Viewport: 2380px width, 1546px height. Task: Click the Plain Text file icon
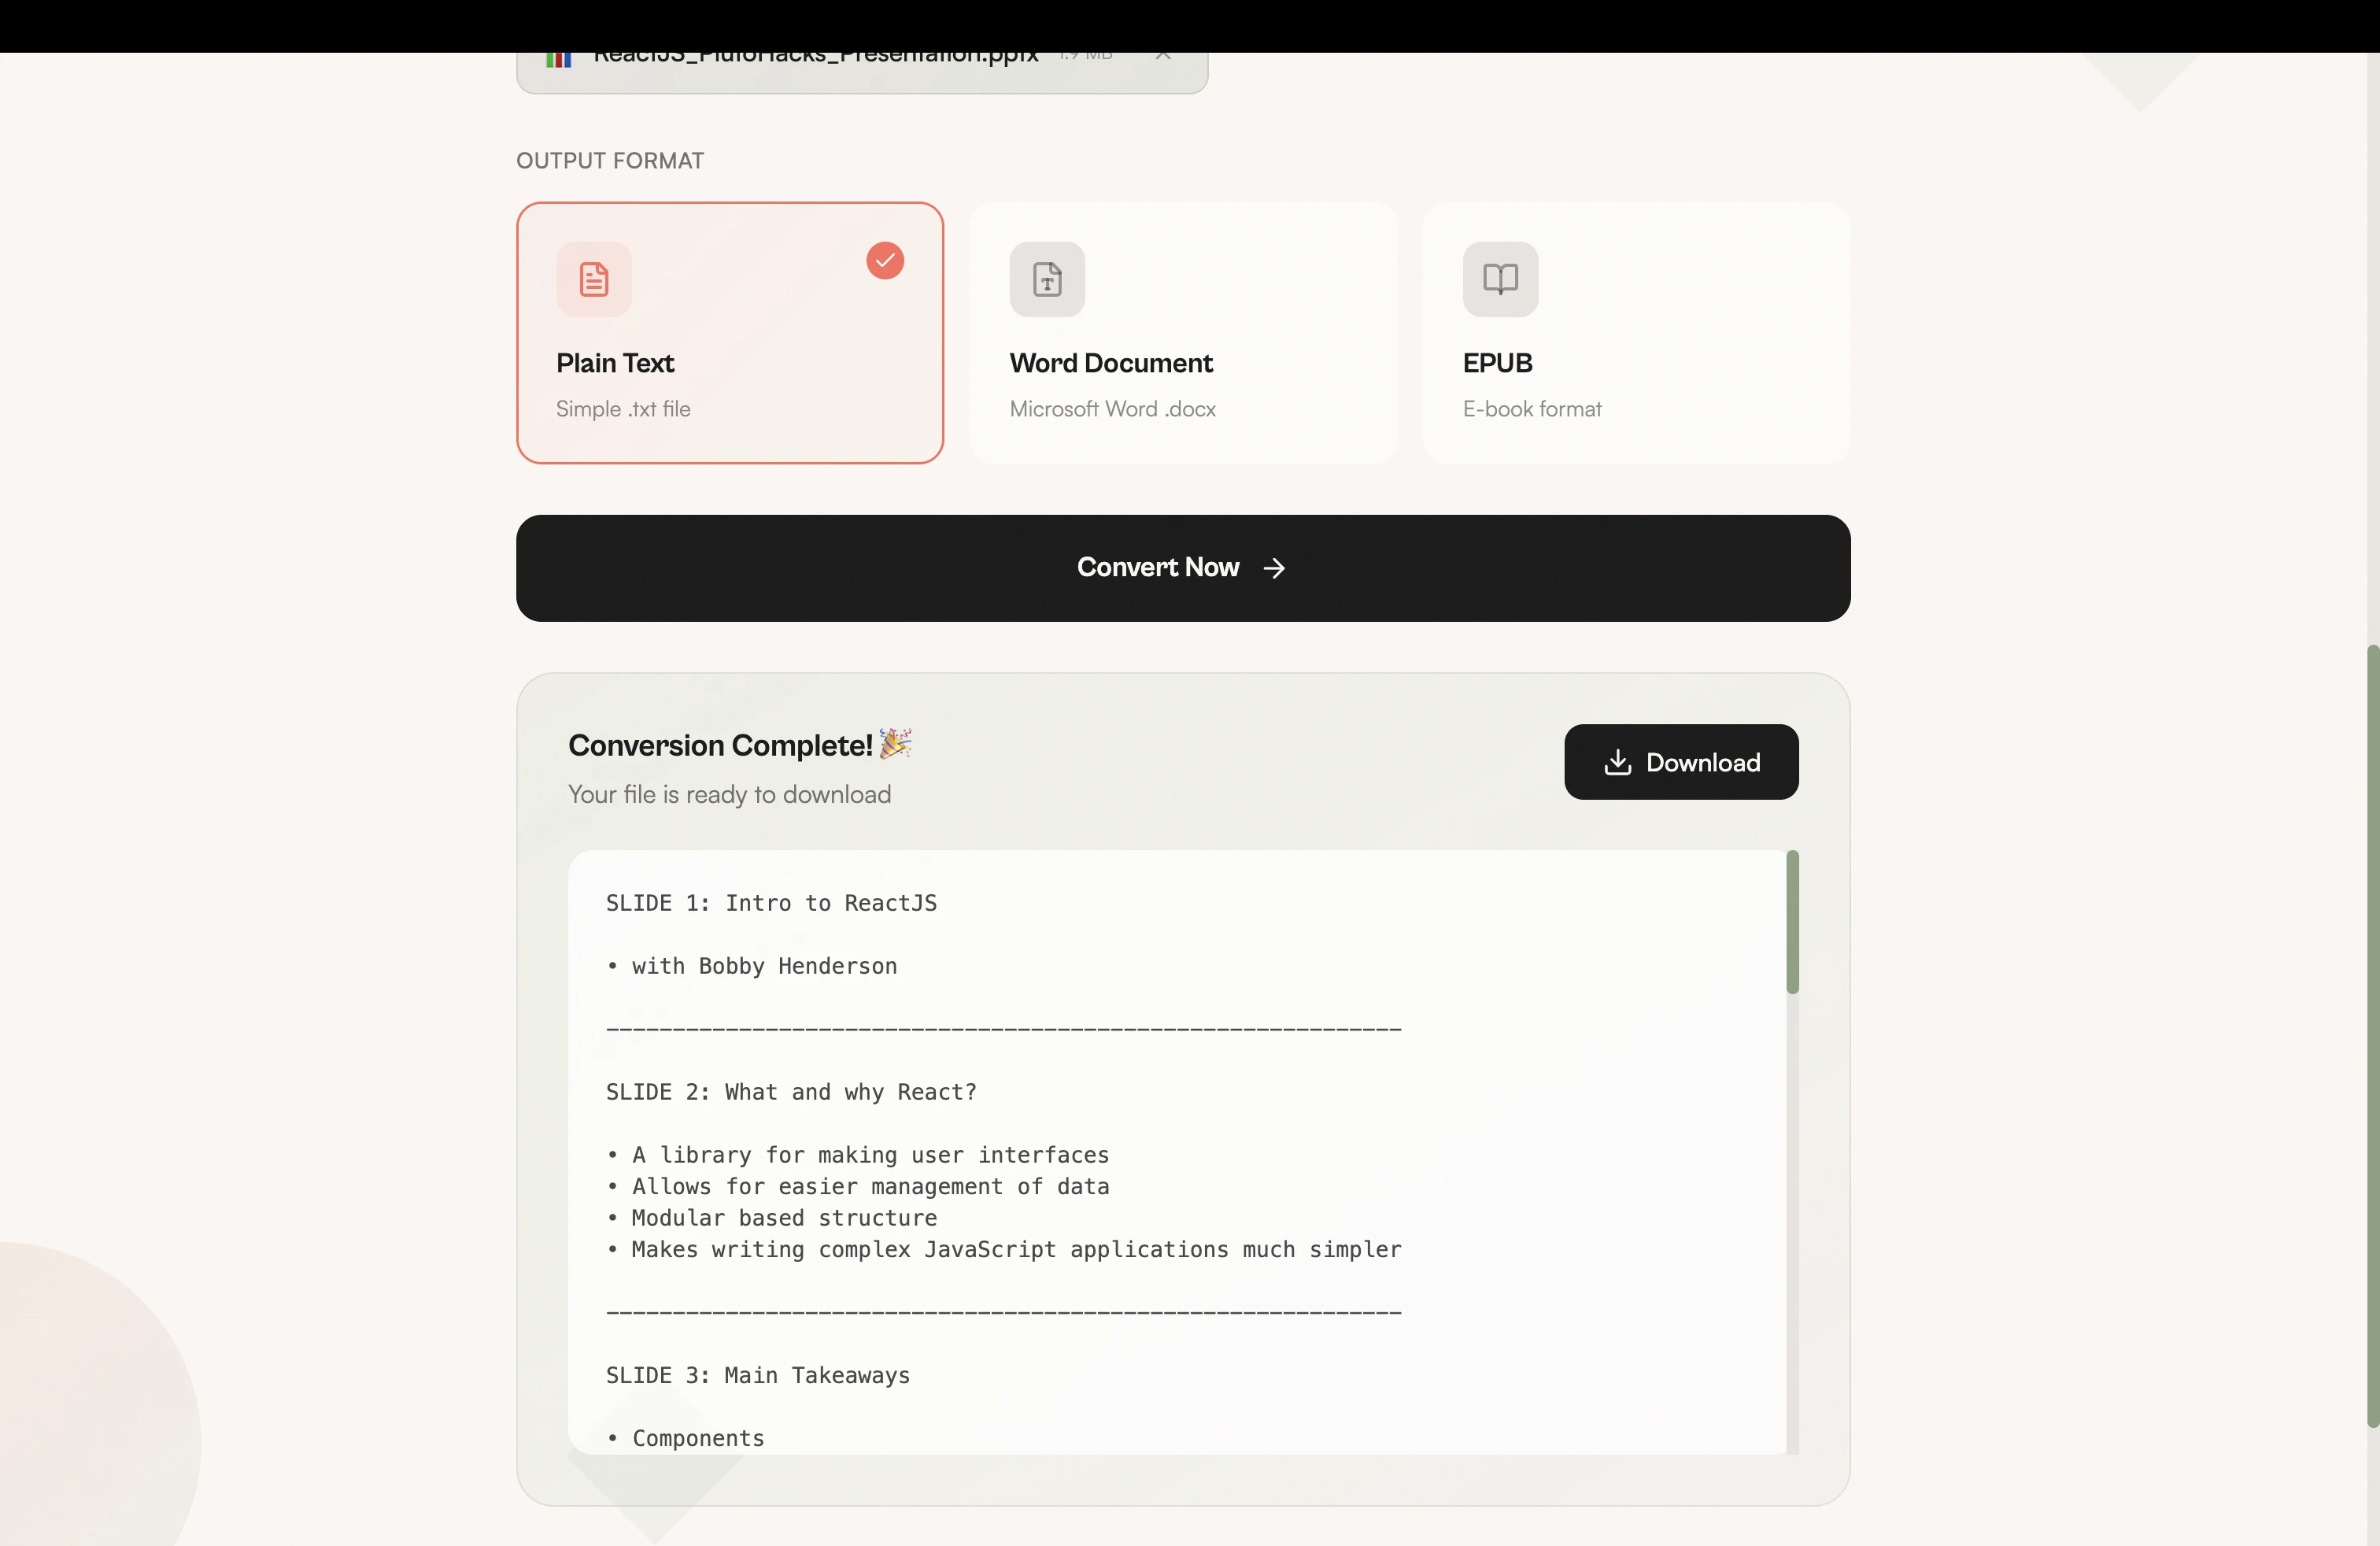(594, 280)
